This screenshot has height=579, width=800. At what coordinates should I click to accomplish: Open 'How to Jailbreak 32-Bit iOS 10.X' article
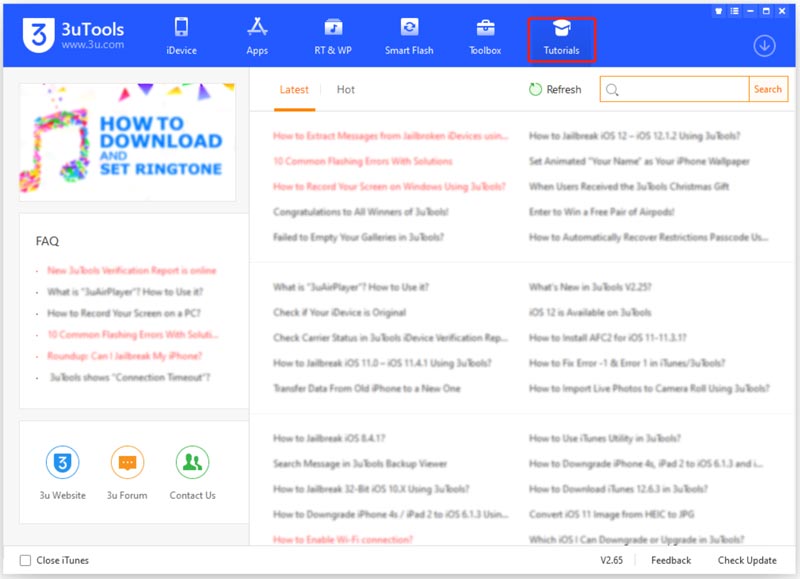[x=371, y=489]
